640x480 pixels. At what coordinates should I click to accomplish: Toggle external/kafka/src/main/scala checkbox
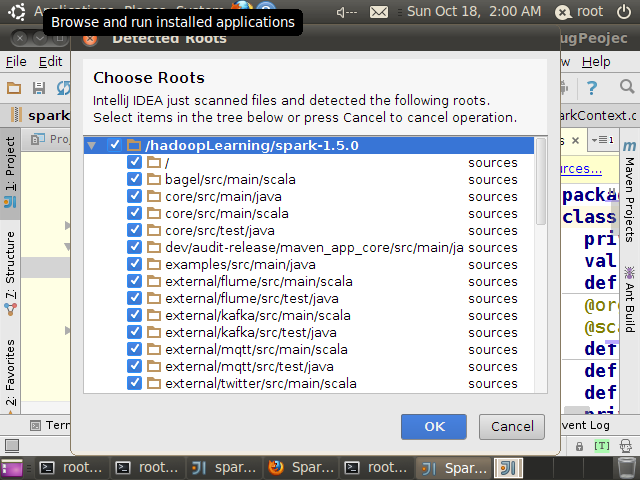tap(134, 316)
